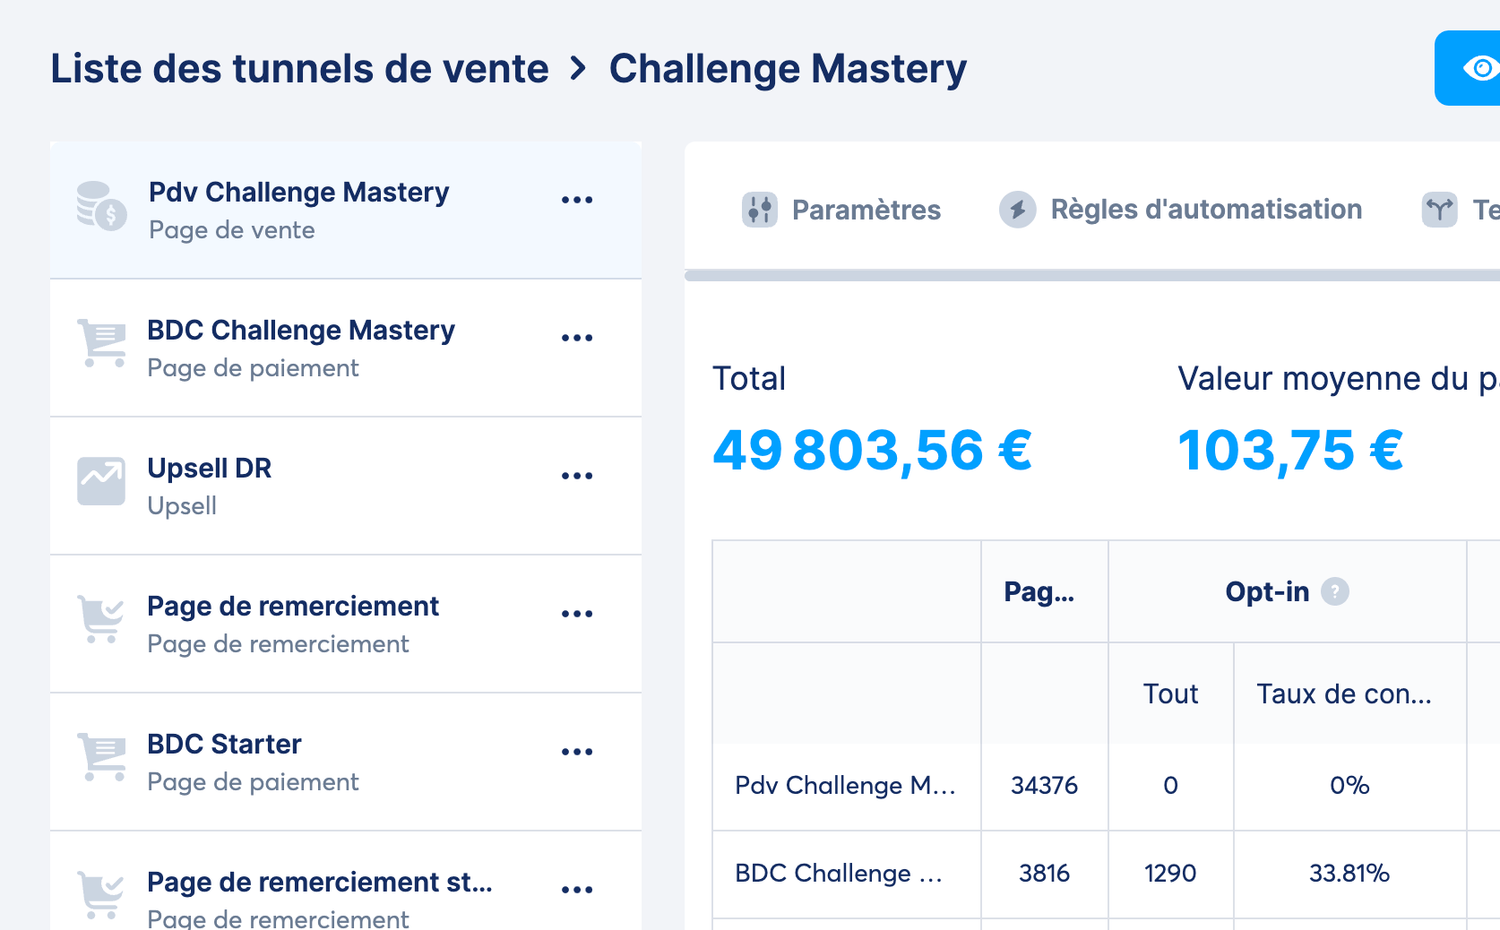Open three-dot menu for BDC Starter
This screenshot has height=930, width=1500.
pyautogui.click(x=577, y=752)
